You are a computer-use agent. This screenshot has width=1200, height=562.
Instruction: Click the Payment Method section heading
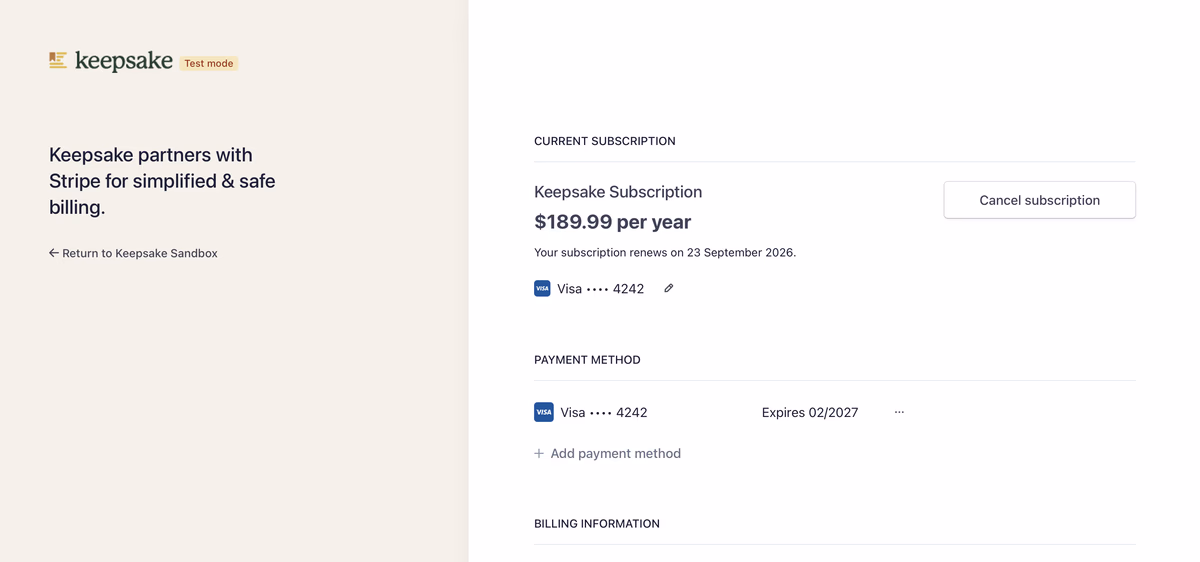tap(587, 360)
